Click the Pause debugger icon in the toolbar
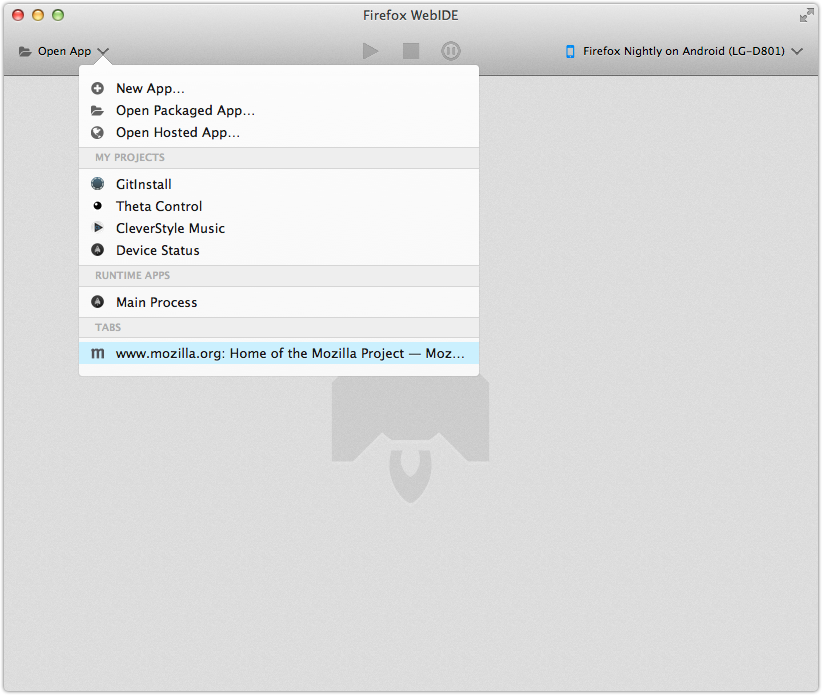 [450, 51]
